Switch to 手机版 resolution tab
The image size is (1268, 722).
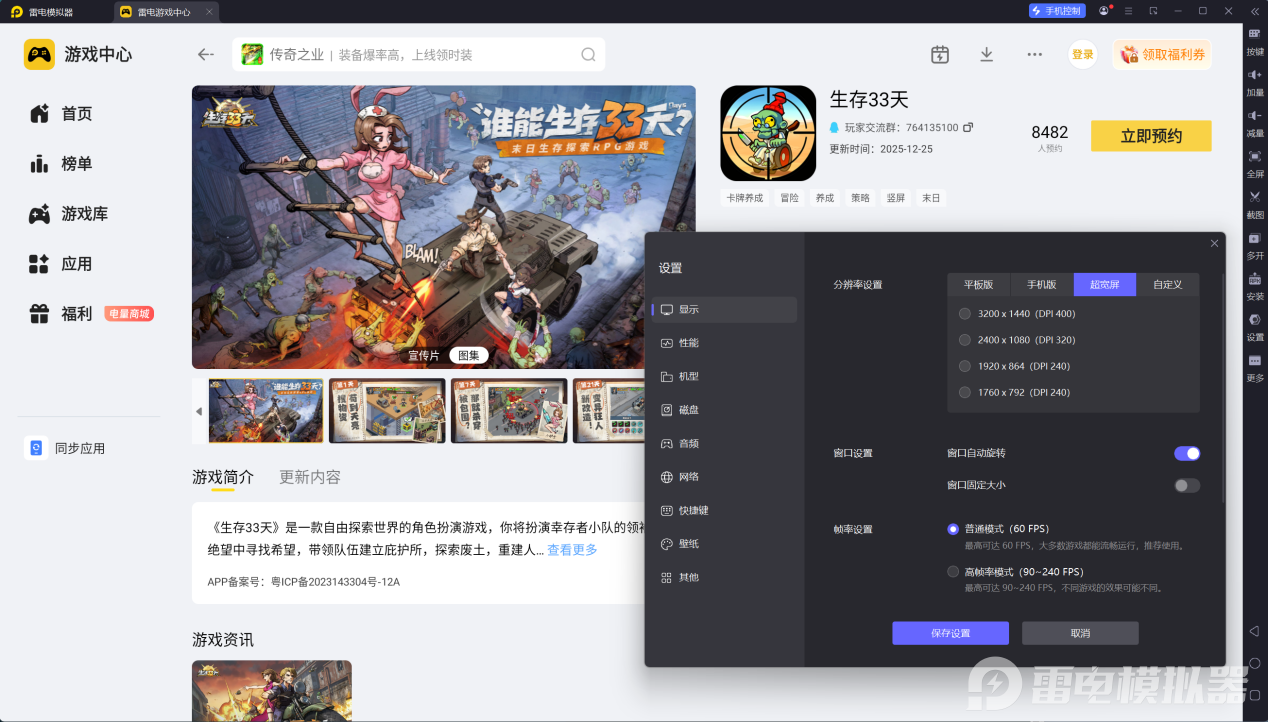click(1042, 285)
